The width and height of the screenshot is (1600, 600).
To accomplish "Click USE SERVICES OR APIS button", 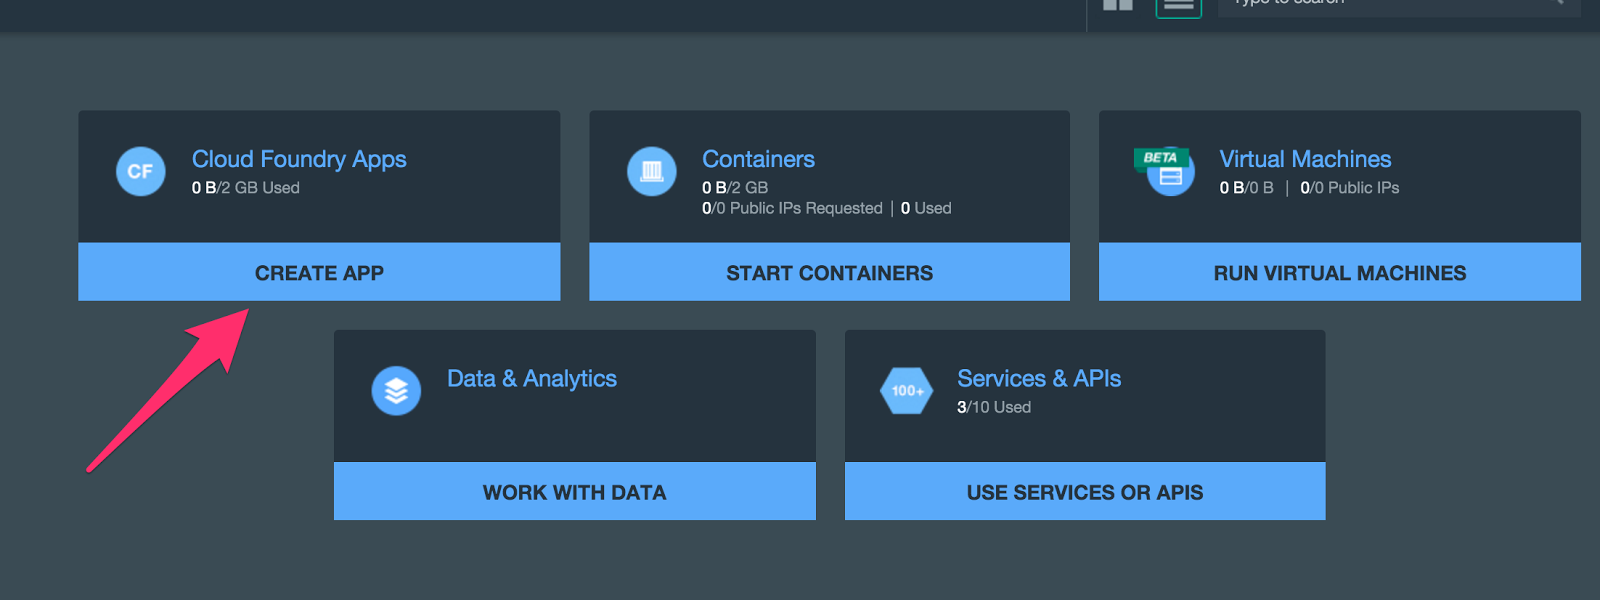I will (1085, 491).
